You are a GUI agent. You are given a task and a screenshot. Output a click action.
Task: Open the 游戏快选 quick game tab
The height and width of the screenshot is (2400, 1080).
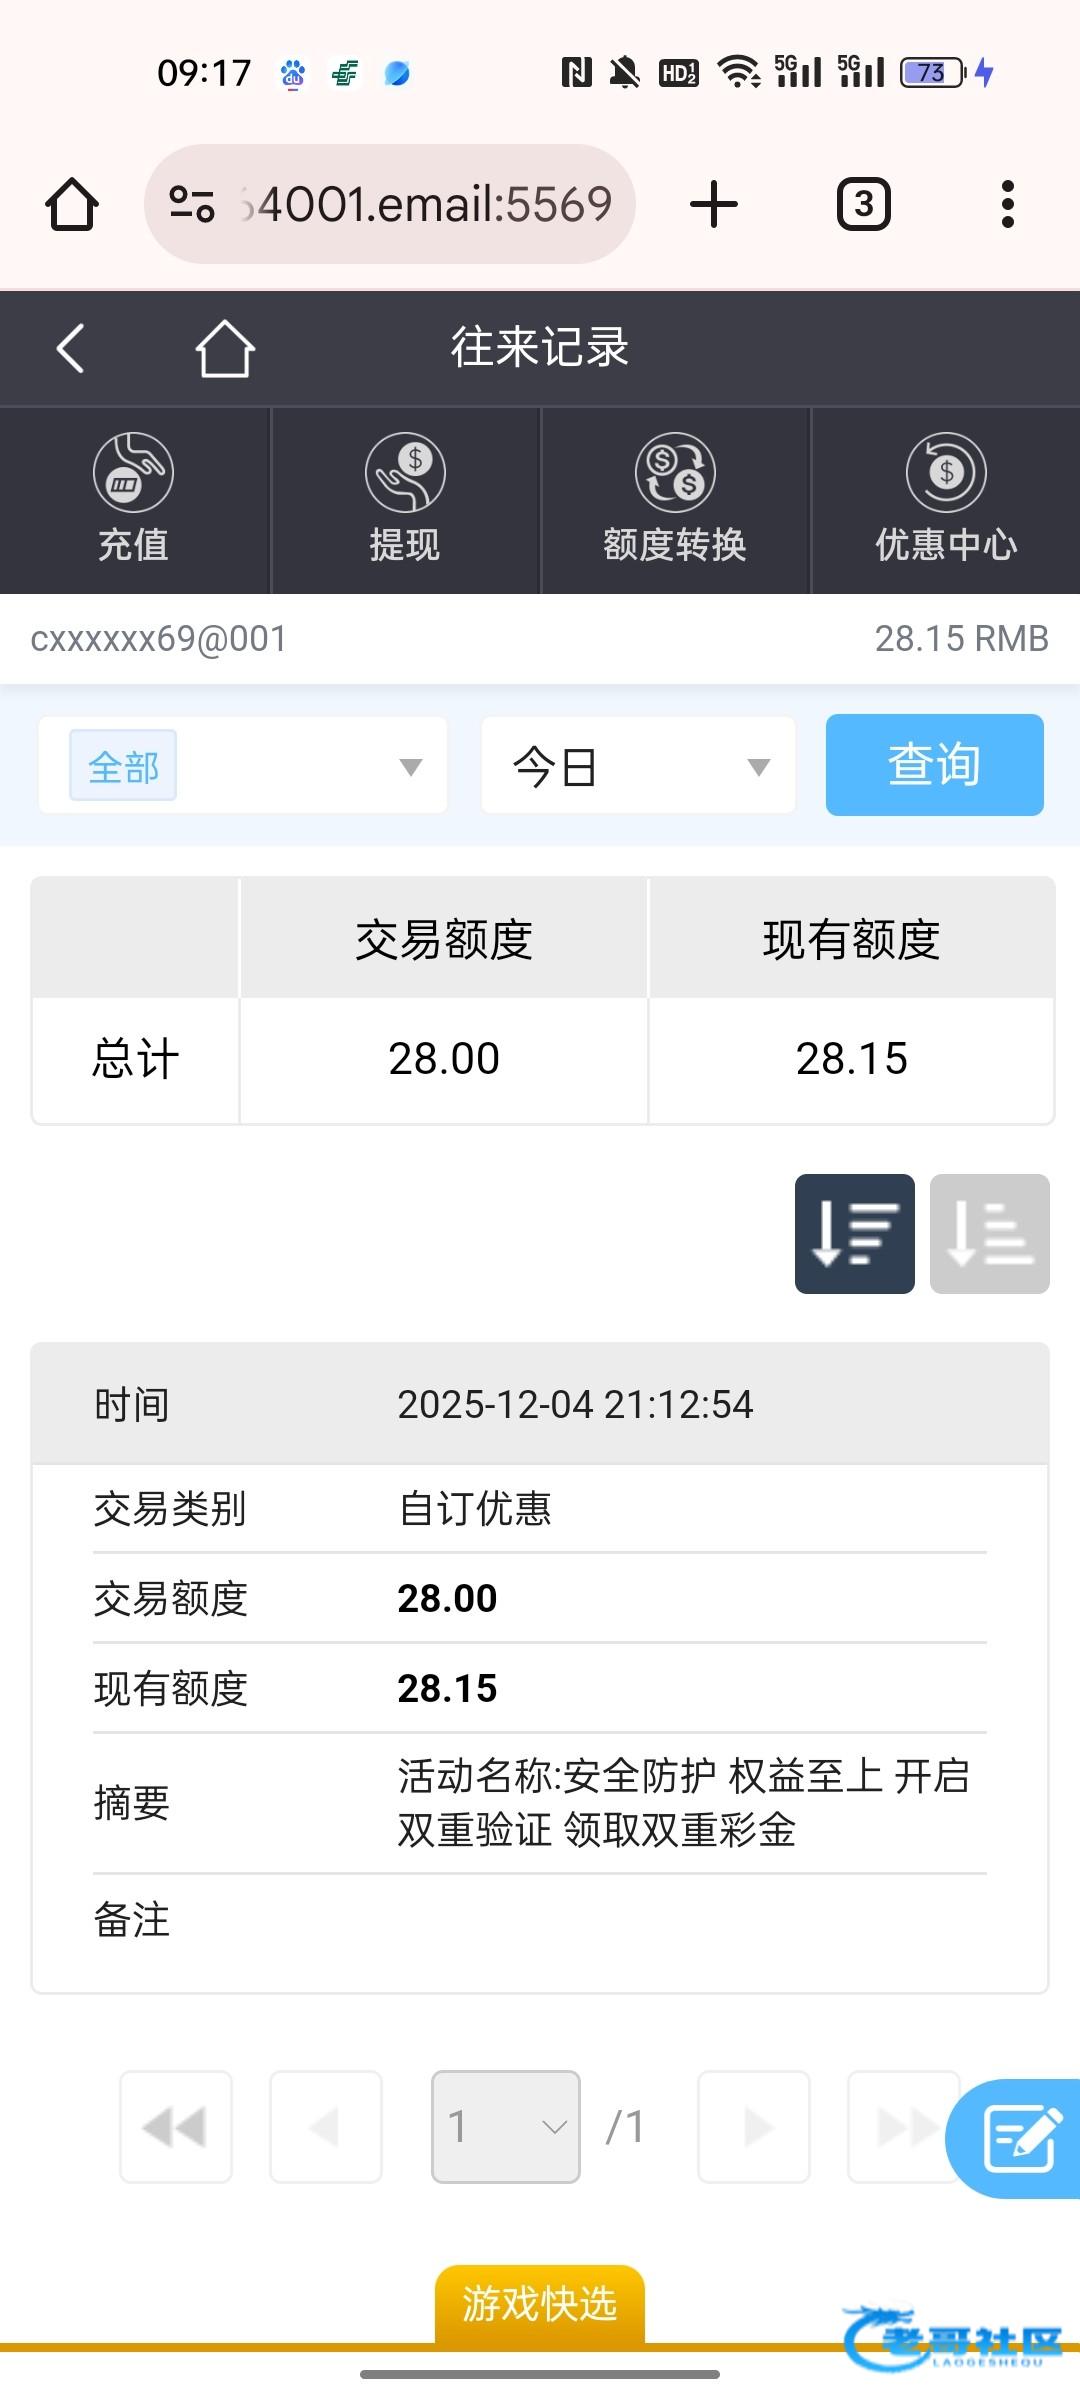(x=539, y=2304)
